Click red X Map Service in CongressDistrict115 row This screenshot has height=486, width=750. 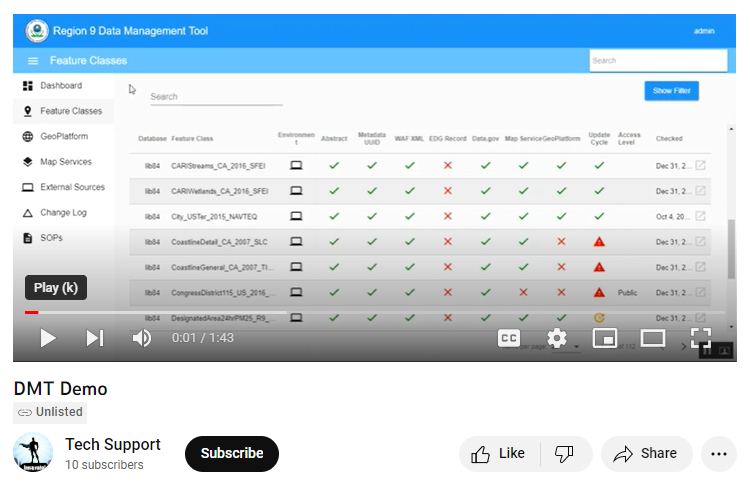pyautogui.click(x=523, y=292)
